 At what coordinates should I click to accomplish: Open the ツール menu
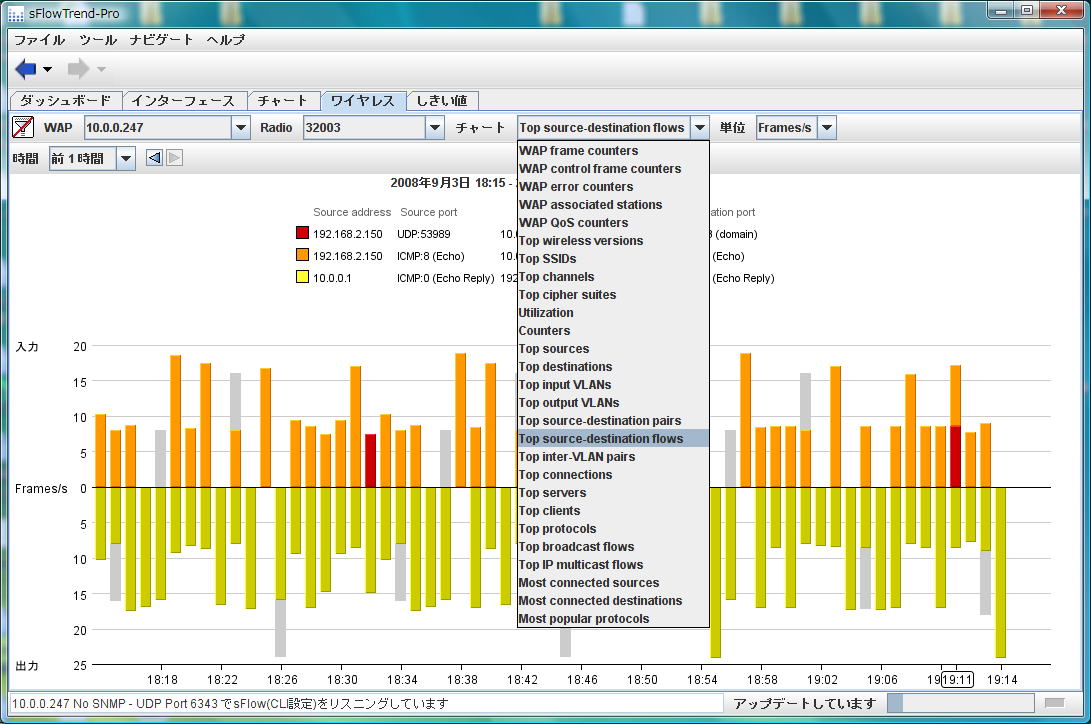tap(98, 40)
